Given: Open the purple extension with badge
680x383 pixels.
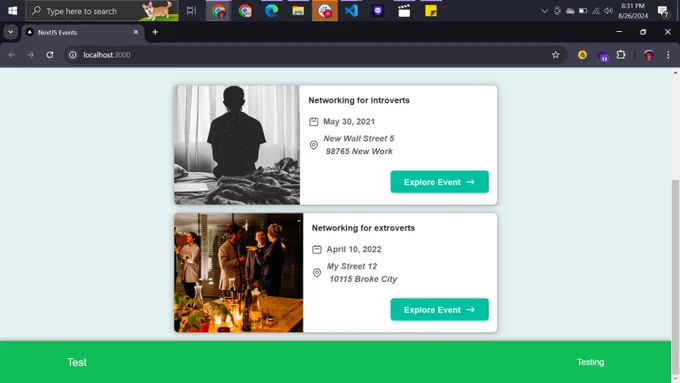Looking at the screenshot, I should point(602,56).
